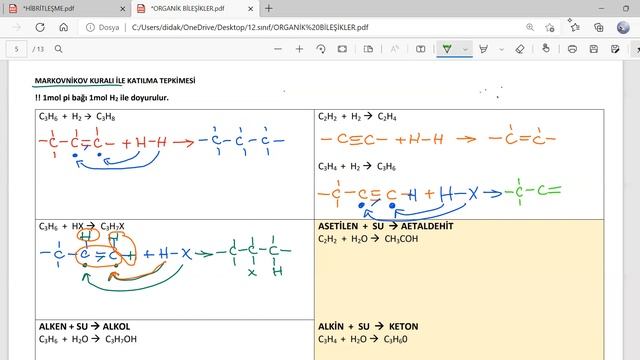Go to the browser home page
Screen dimensions: 640x360
point(64,27)
